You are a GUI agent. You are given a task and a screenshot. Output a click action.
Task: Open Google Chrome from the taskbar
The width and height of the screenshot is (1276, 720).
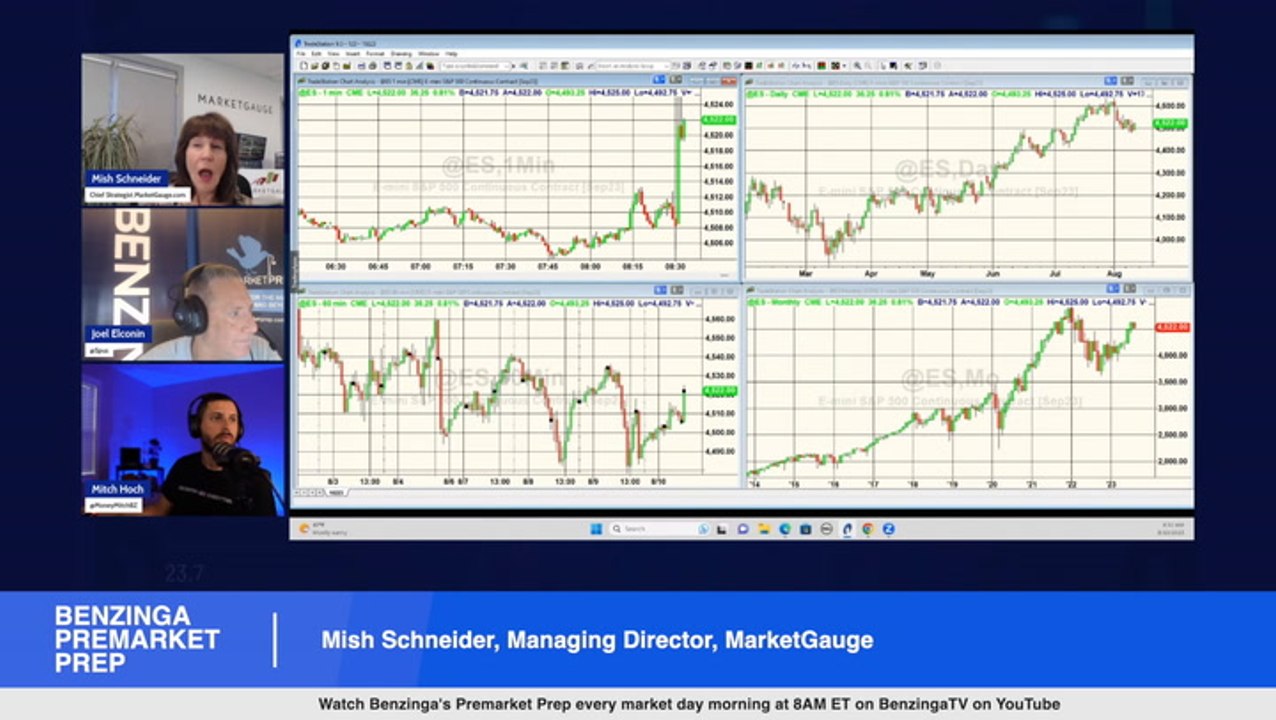[x=868, y=529]
